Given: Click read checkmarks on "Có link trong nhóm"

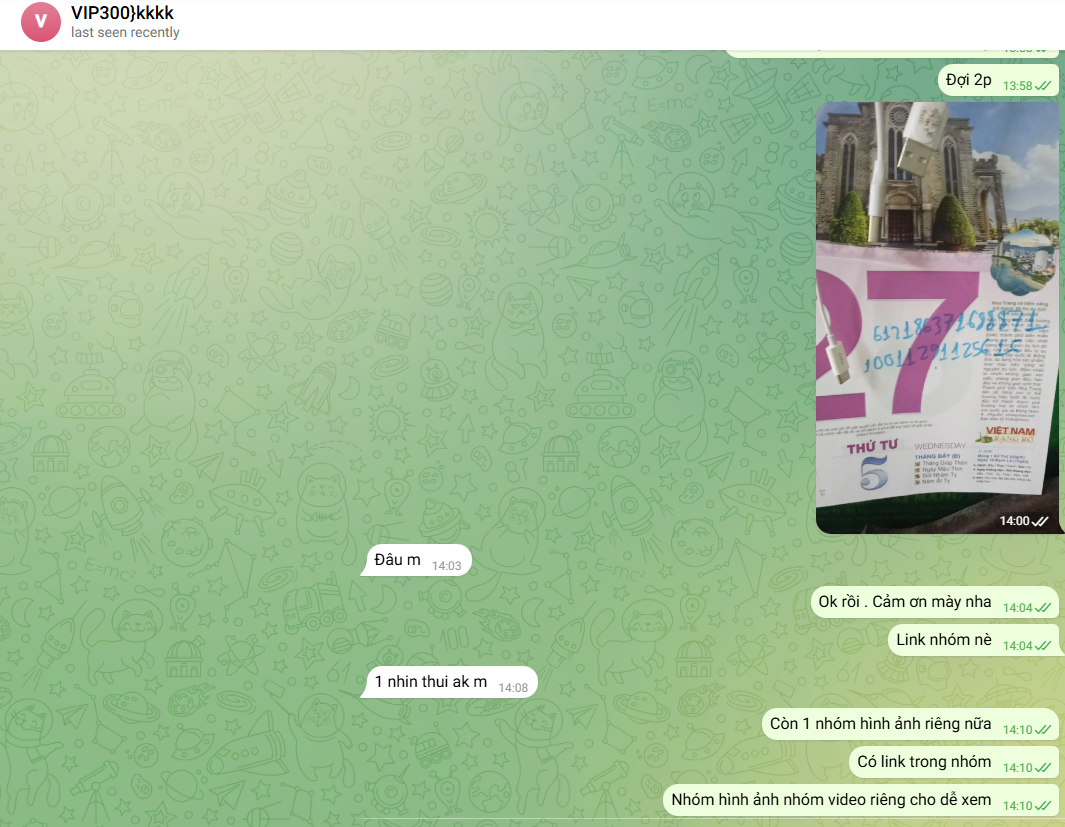Looking at the screenshot, I should 1043,768.
